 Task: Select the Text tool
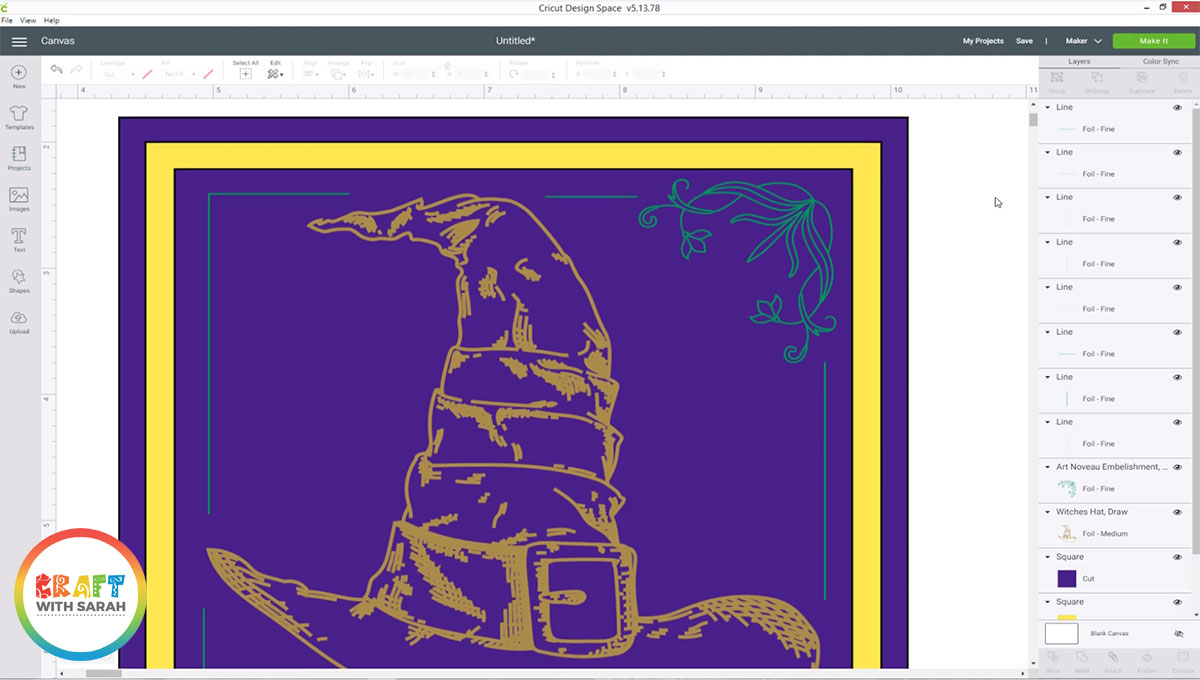click(19, 238)
